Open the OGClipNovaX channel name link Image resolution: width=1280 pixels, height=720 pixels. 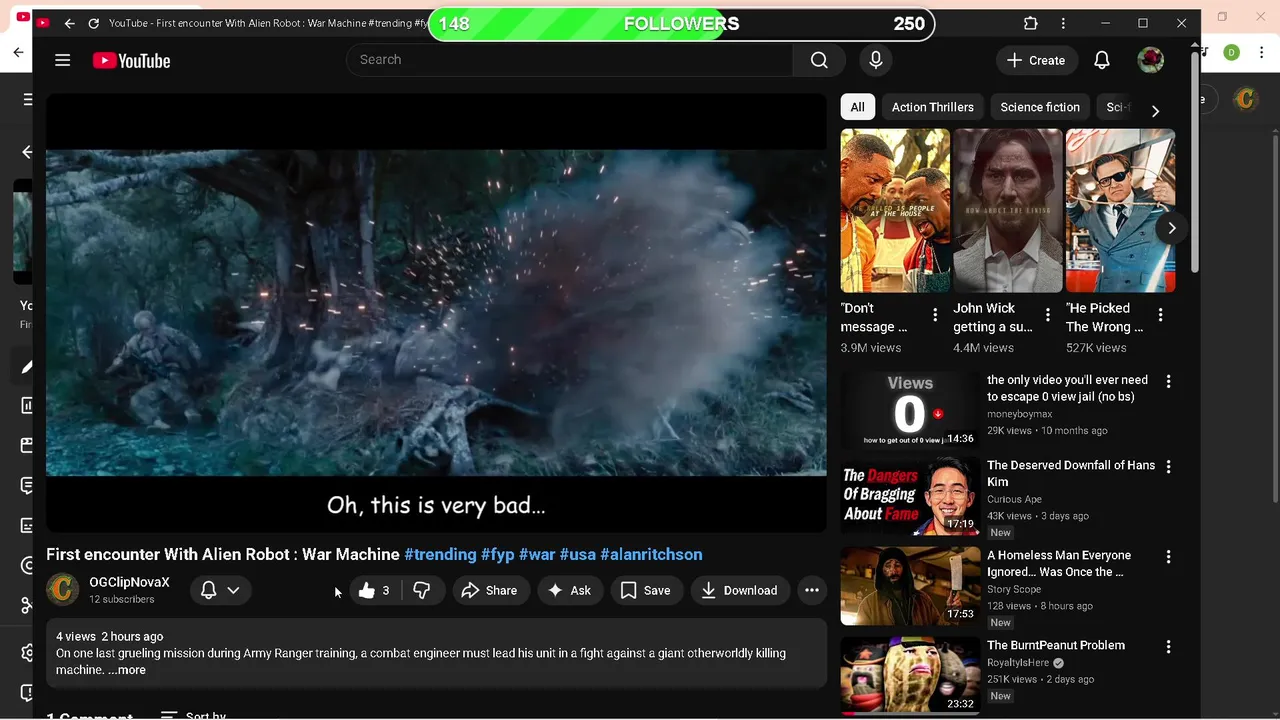(129, 582)
